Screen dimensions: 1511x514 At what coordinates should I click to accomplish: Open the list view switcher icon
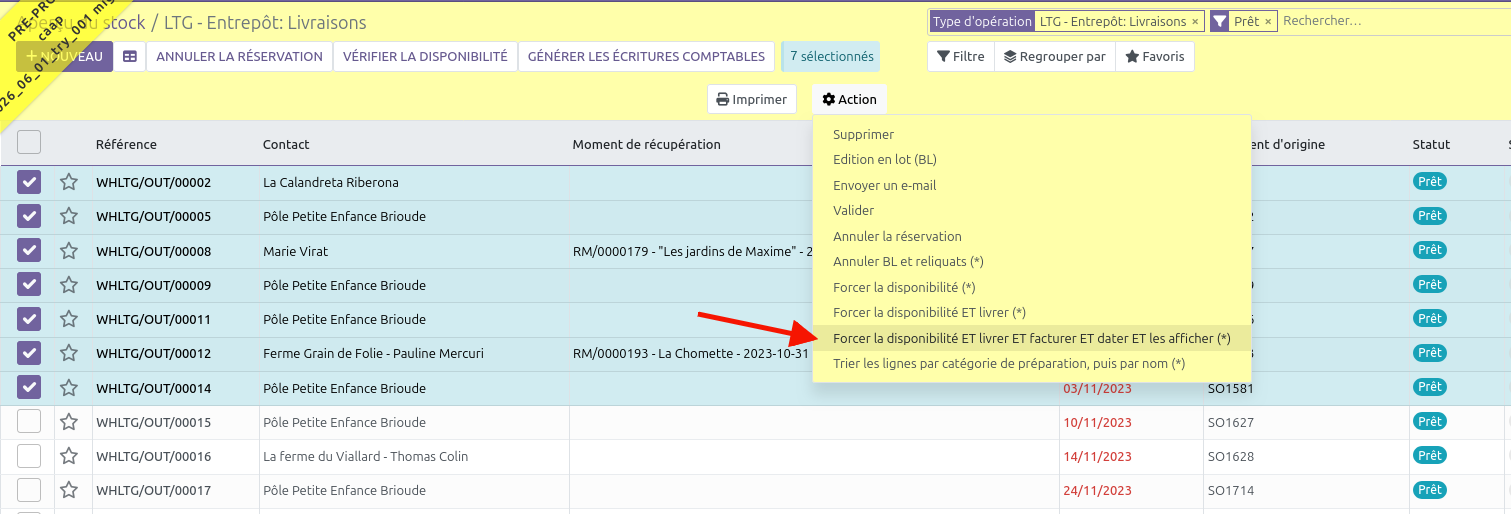(x=130, y=57)
